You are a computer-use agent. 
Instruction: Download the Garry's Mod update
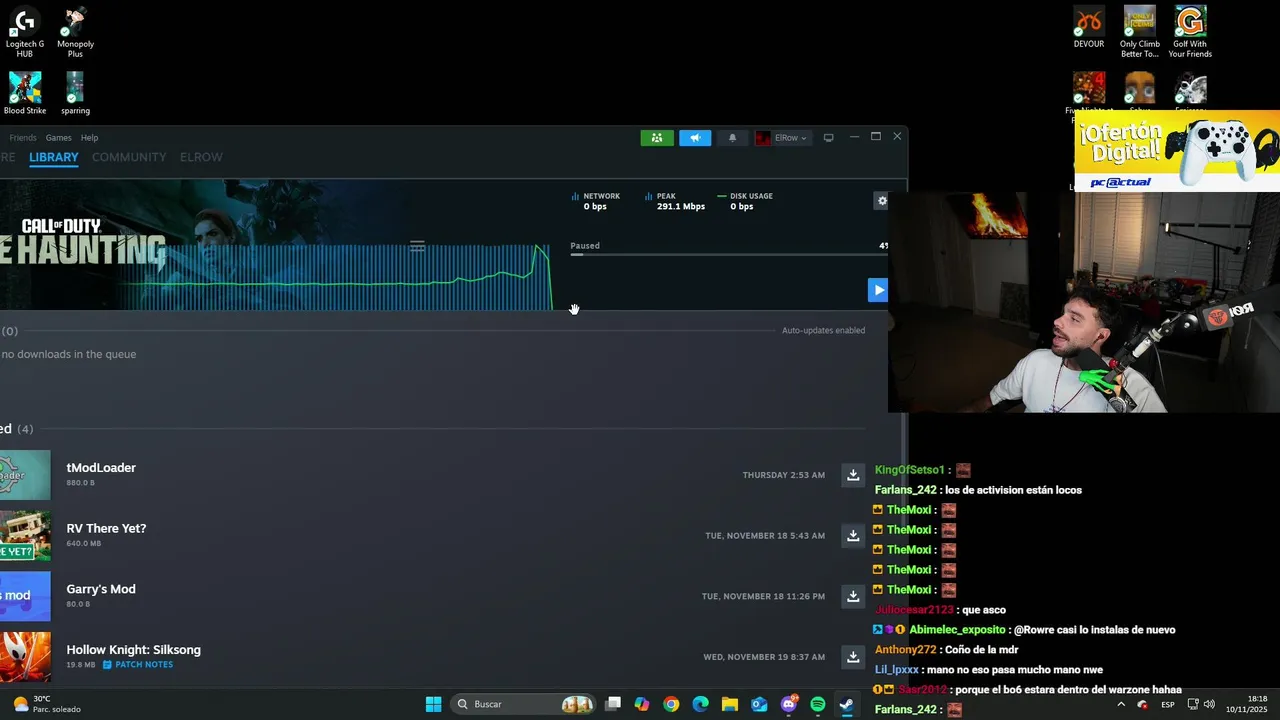(853, 597)
